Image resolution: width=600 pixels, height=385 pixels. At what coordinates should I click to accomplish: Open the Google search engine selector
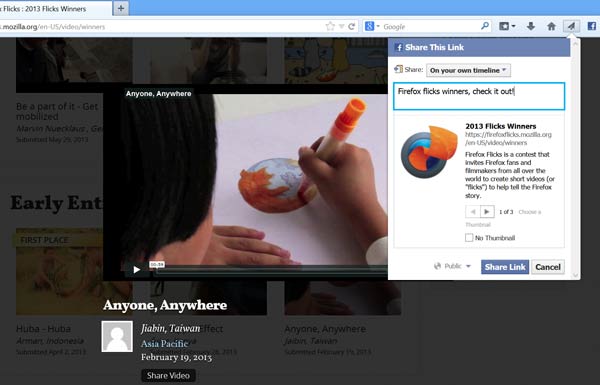pyautogui.click(x=372, y=26)
